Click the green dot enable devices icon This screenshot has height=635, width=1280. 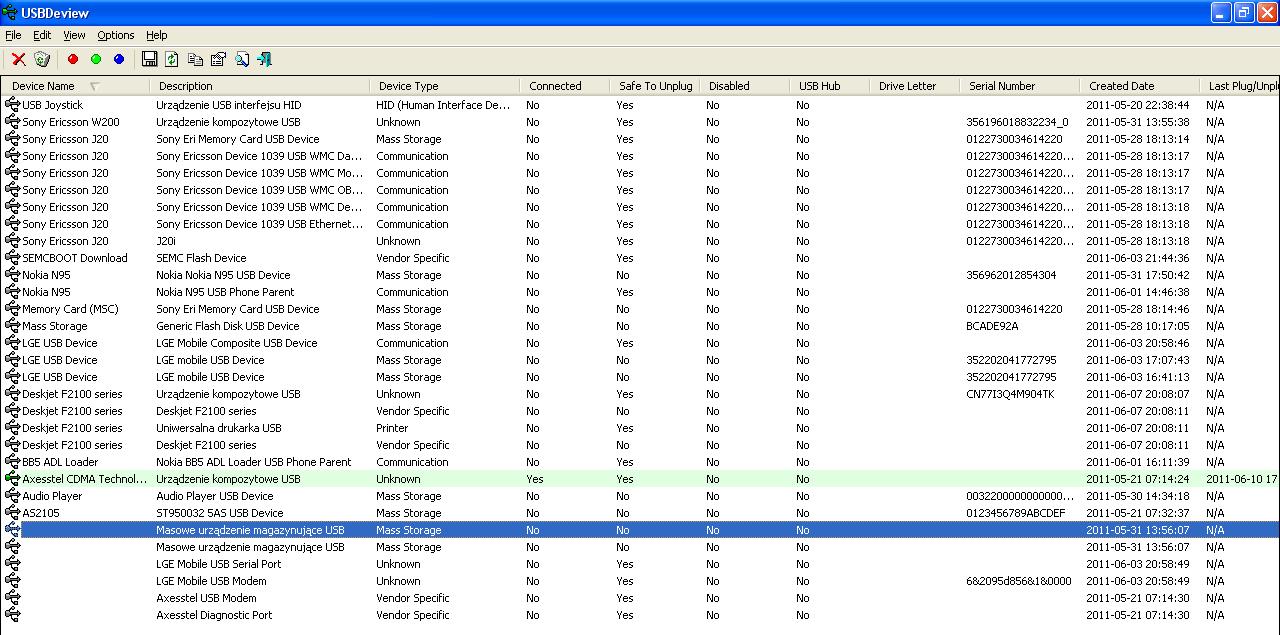click(96, 59)
